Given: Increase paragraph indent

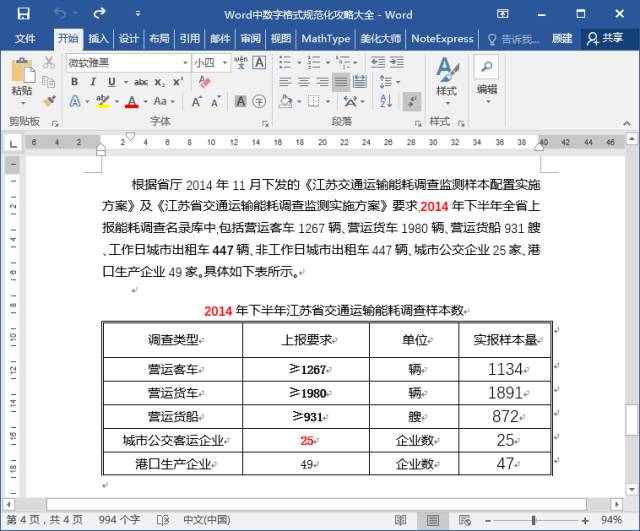Looking at the screenshot, I should pos(396,62).
